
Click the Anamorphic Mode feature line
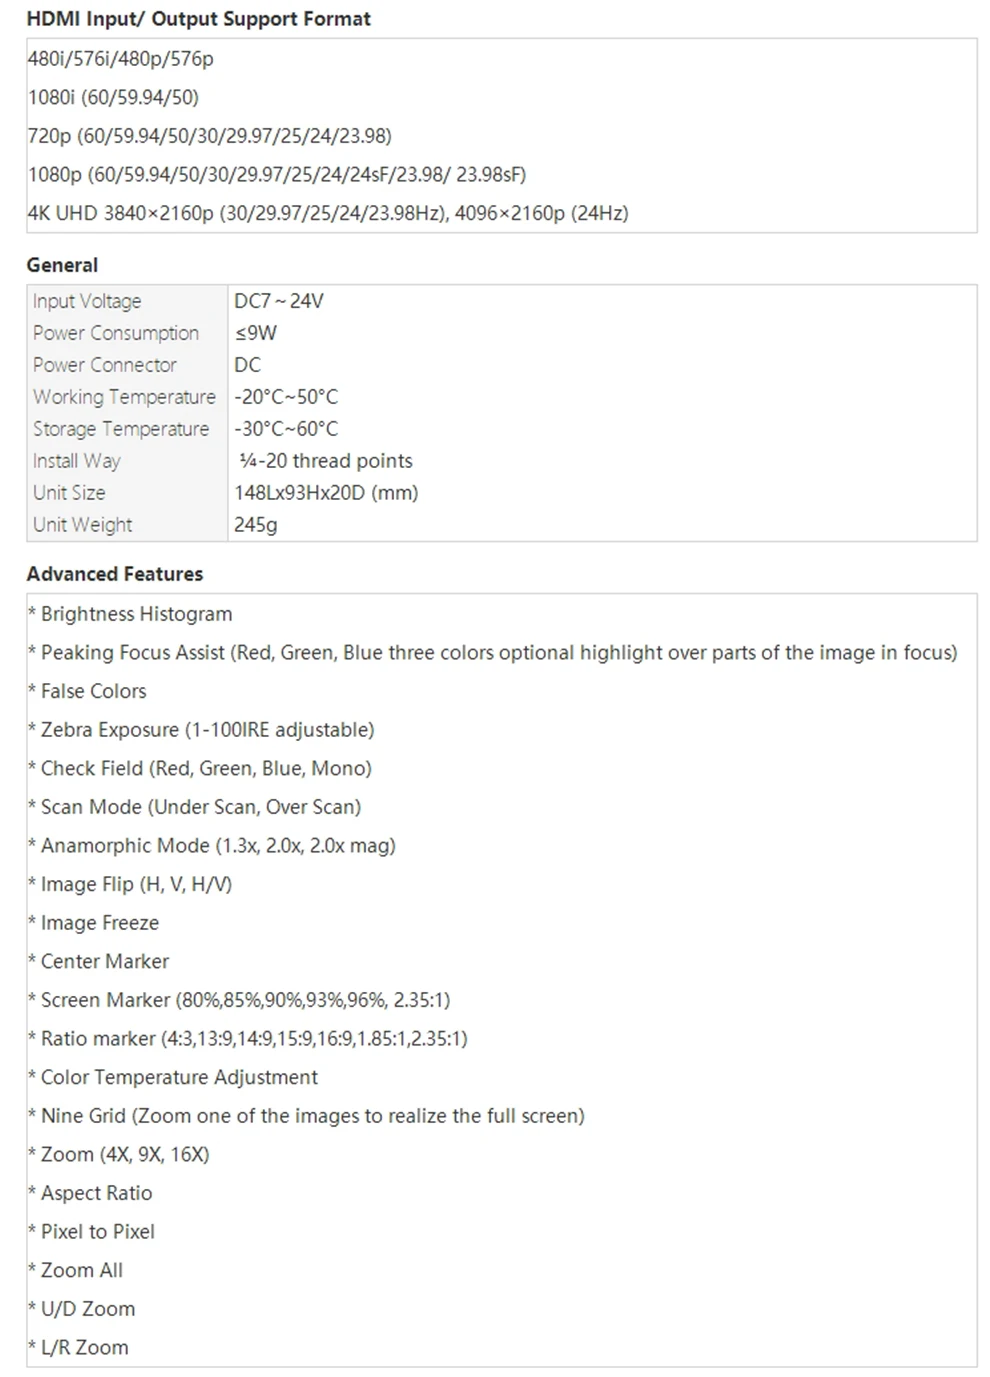[x=212, y=846]
